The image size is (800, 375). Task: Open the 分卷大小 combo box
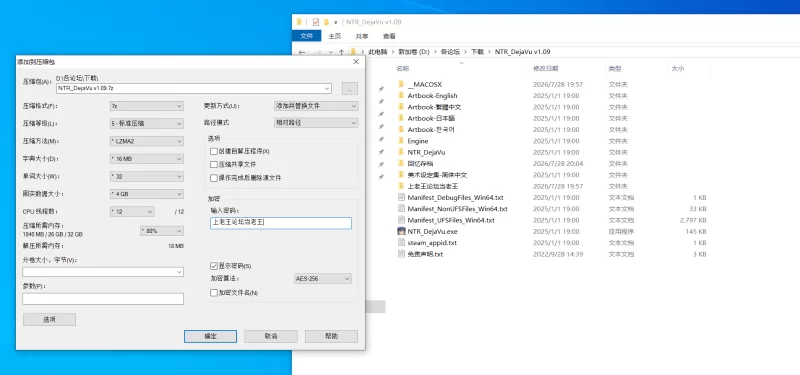click(103, 272)
